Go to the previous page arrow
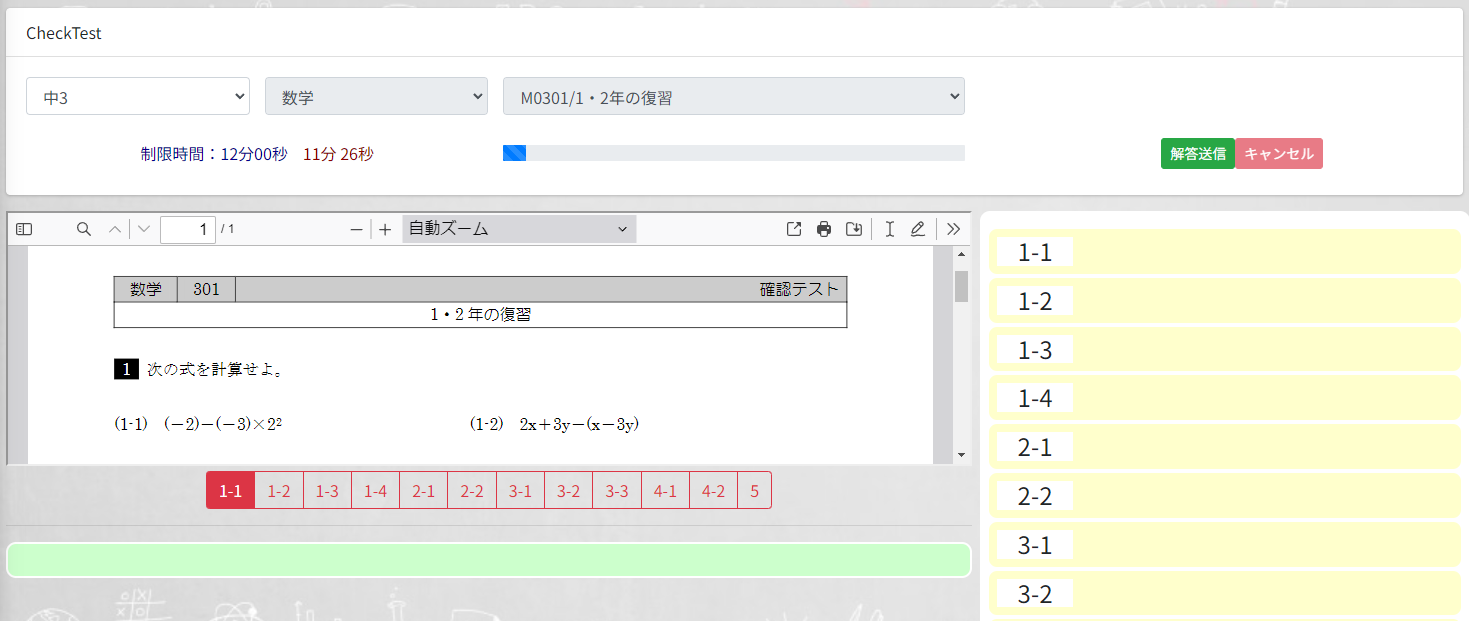Viewport: 1469px width, 621px height. pos(115,229)
